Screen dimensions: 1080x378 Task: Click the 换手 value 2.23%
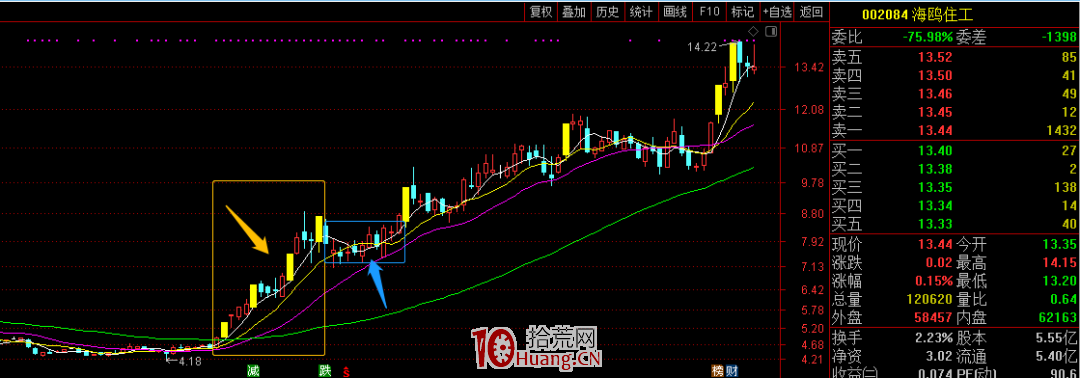tap(933, 339)
